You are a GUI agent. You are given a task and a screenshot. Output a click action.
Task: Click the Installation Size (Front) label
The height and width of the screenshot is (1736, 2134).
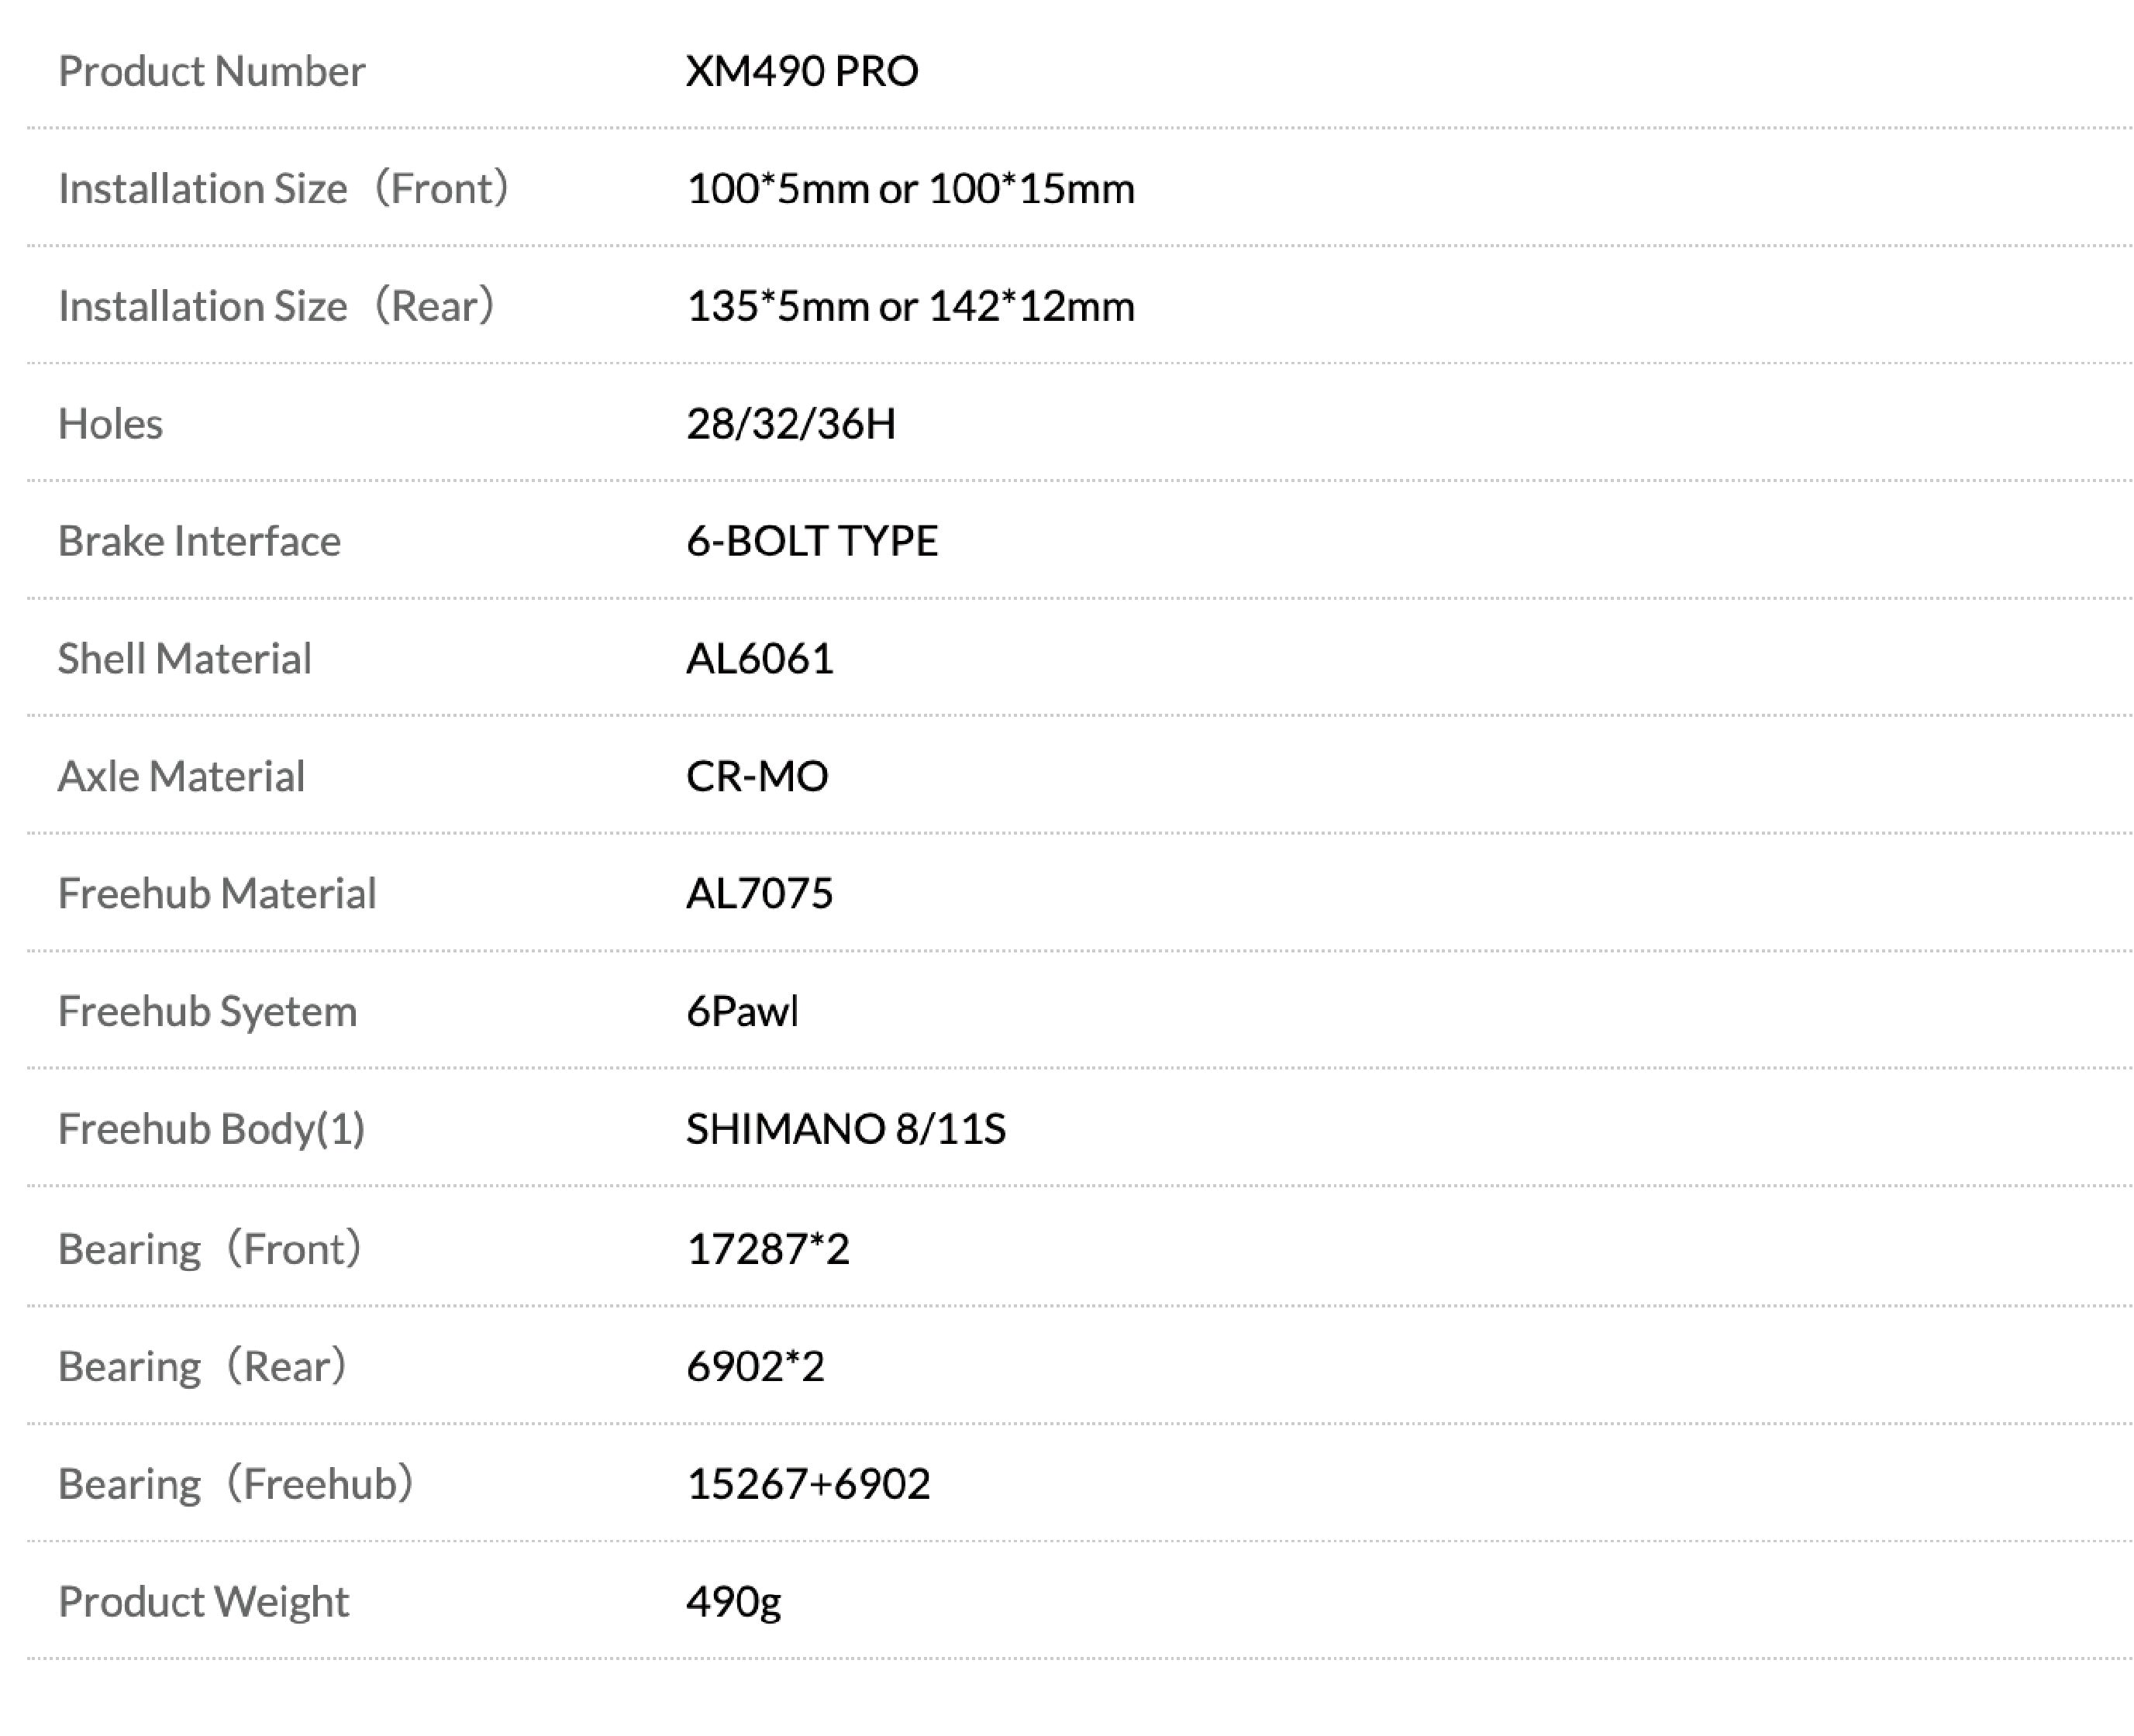pyautogui.click(x=284, y=188)
